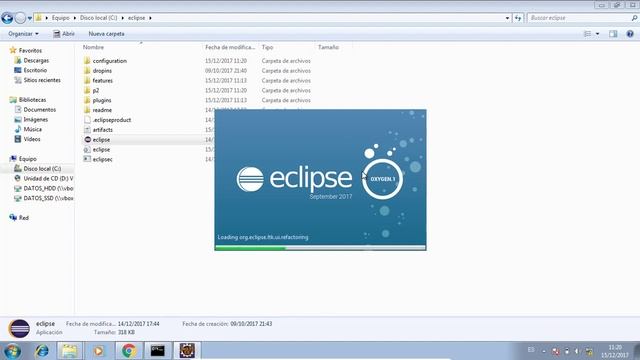This screenshot has height=360, width=640.
Task: Open the Windows Start button
Action: point(12,351)
